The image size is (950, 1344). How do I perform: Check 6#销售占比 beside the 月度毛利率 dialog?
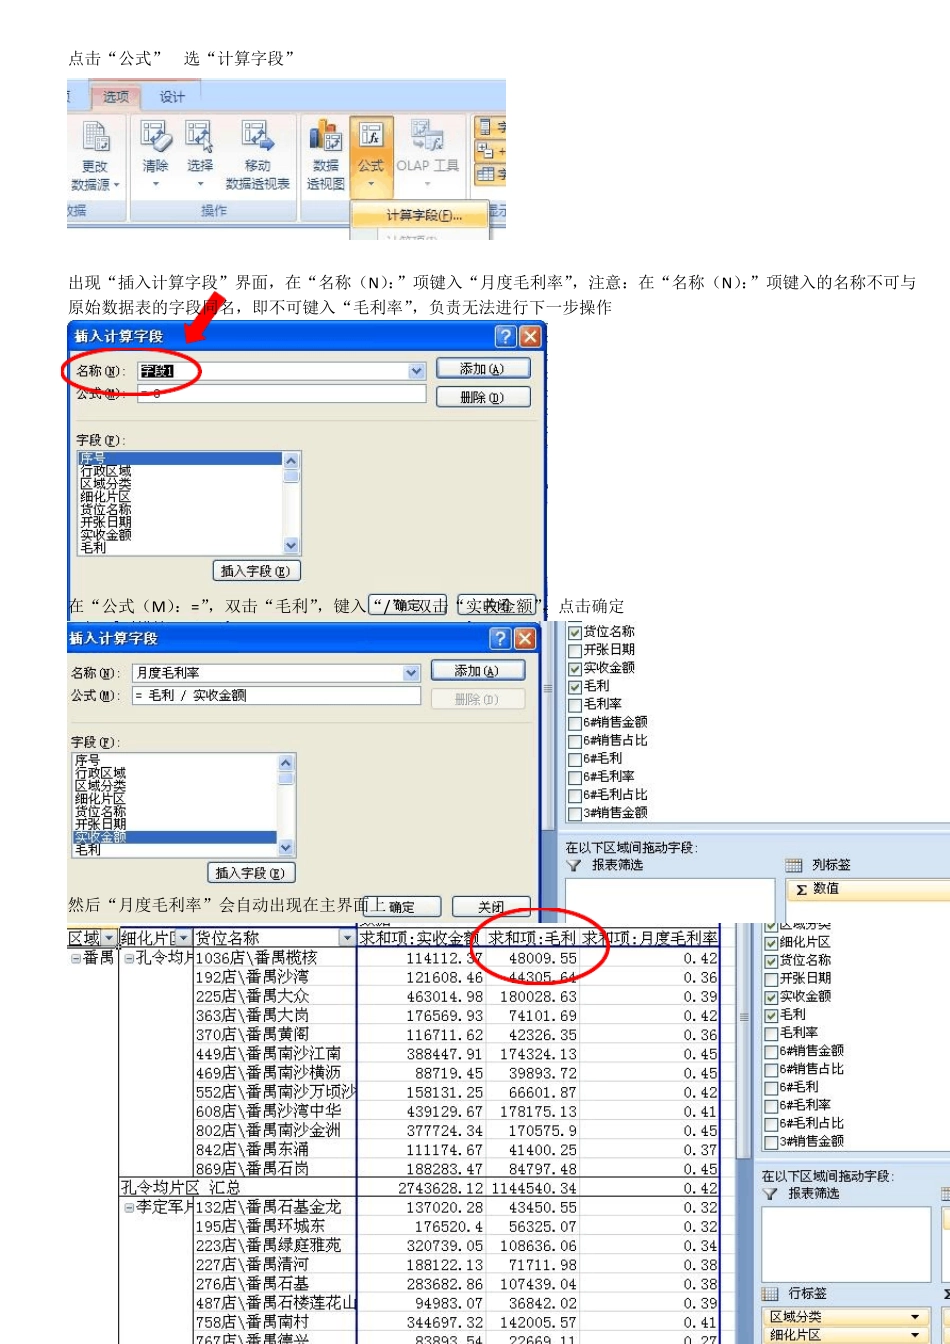(575, 741)
